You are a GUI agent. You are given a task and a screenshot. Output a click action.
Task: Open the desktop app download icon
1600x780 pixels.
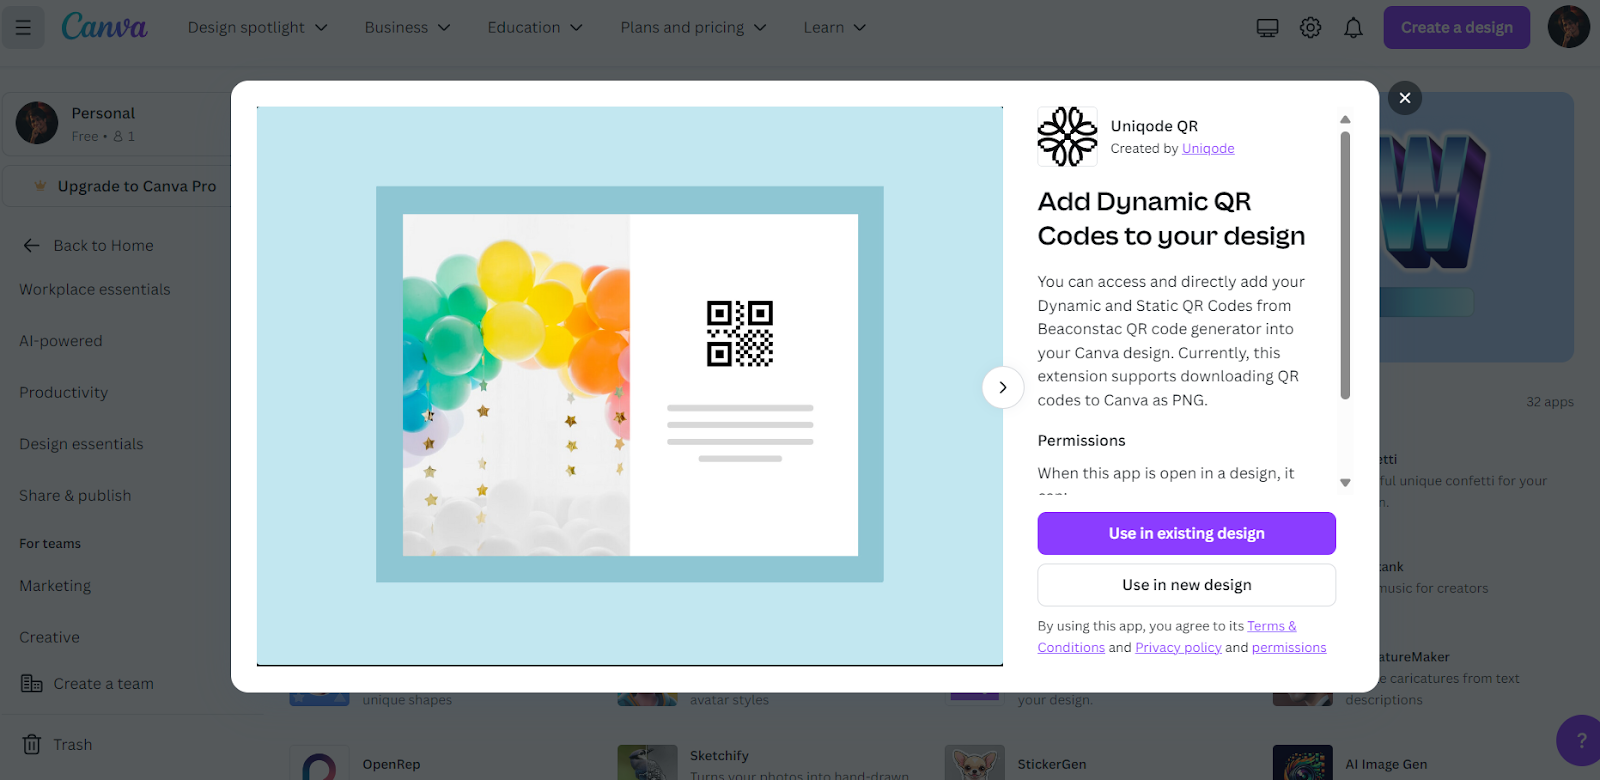pos(1267,28)
